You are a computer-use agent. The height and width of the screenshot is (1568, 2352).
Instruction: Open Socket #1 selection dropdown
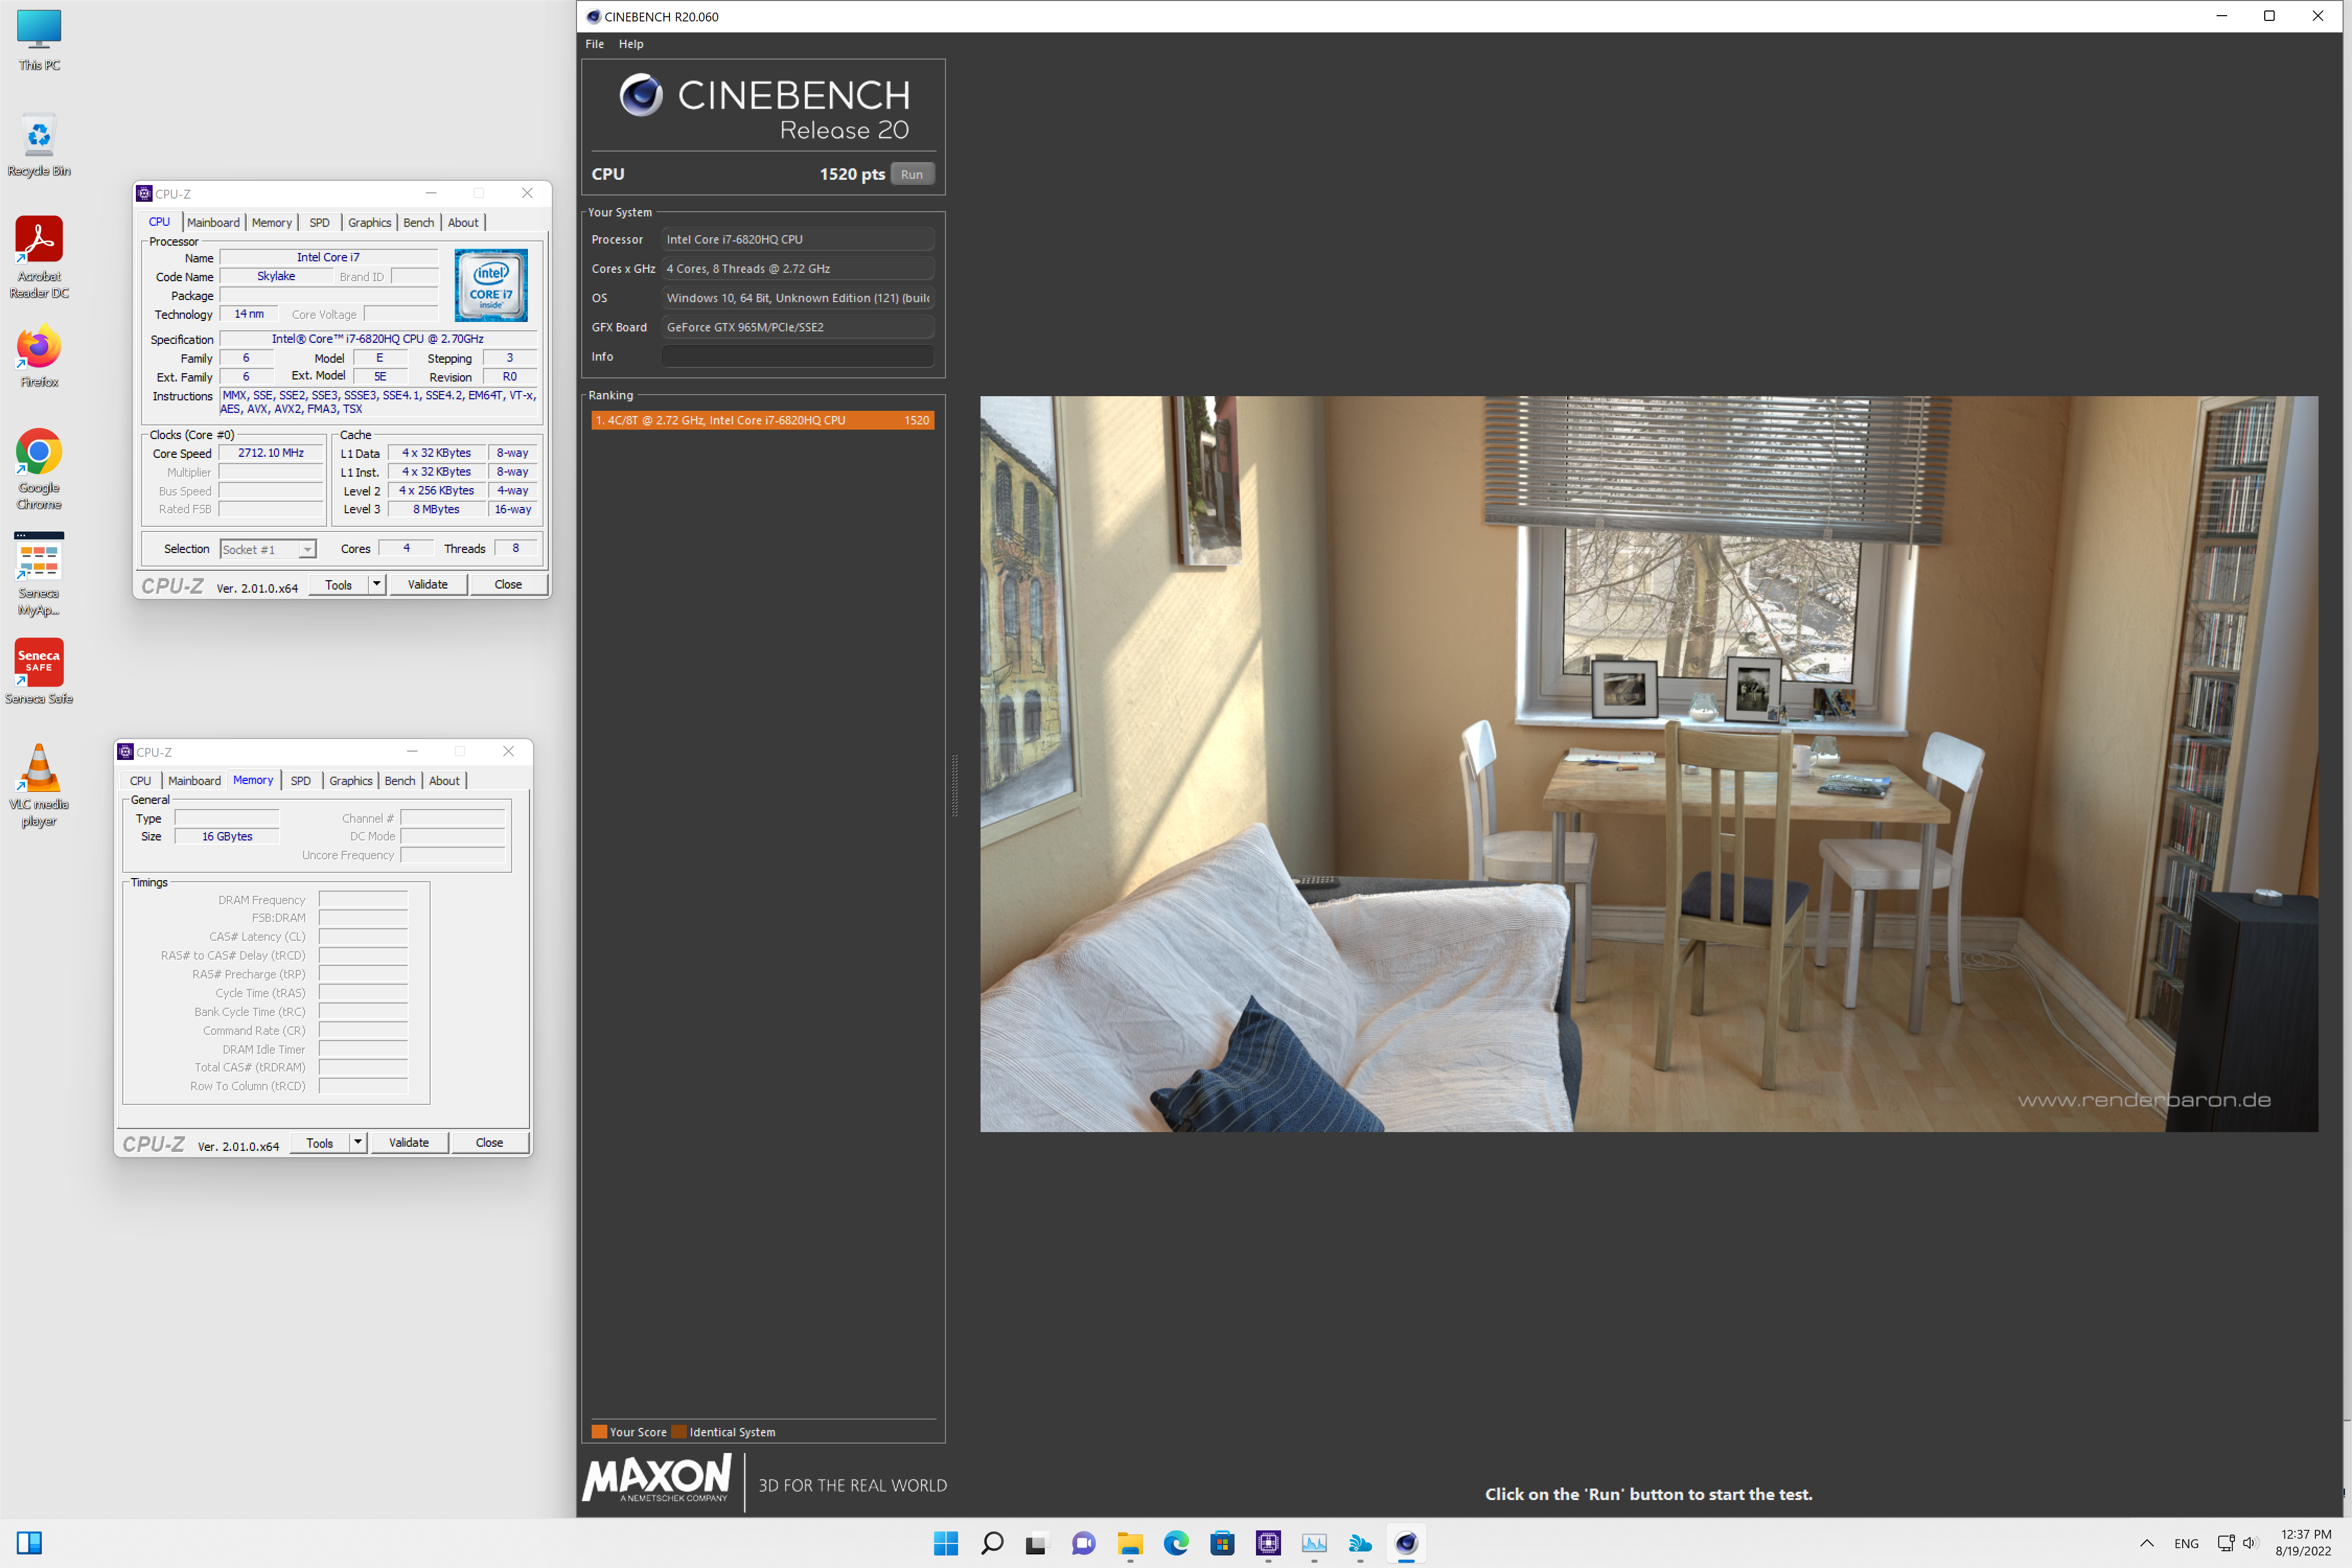268,549
